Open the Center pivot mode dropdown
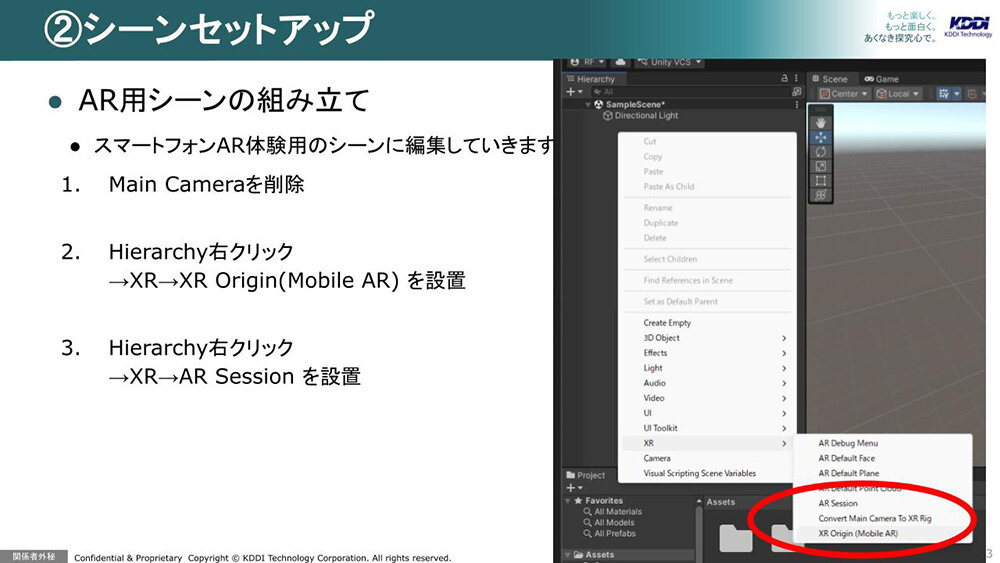The image size is (1000, 563). click(845, 93)
